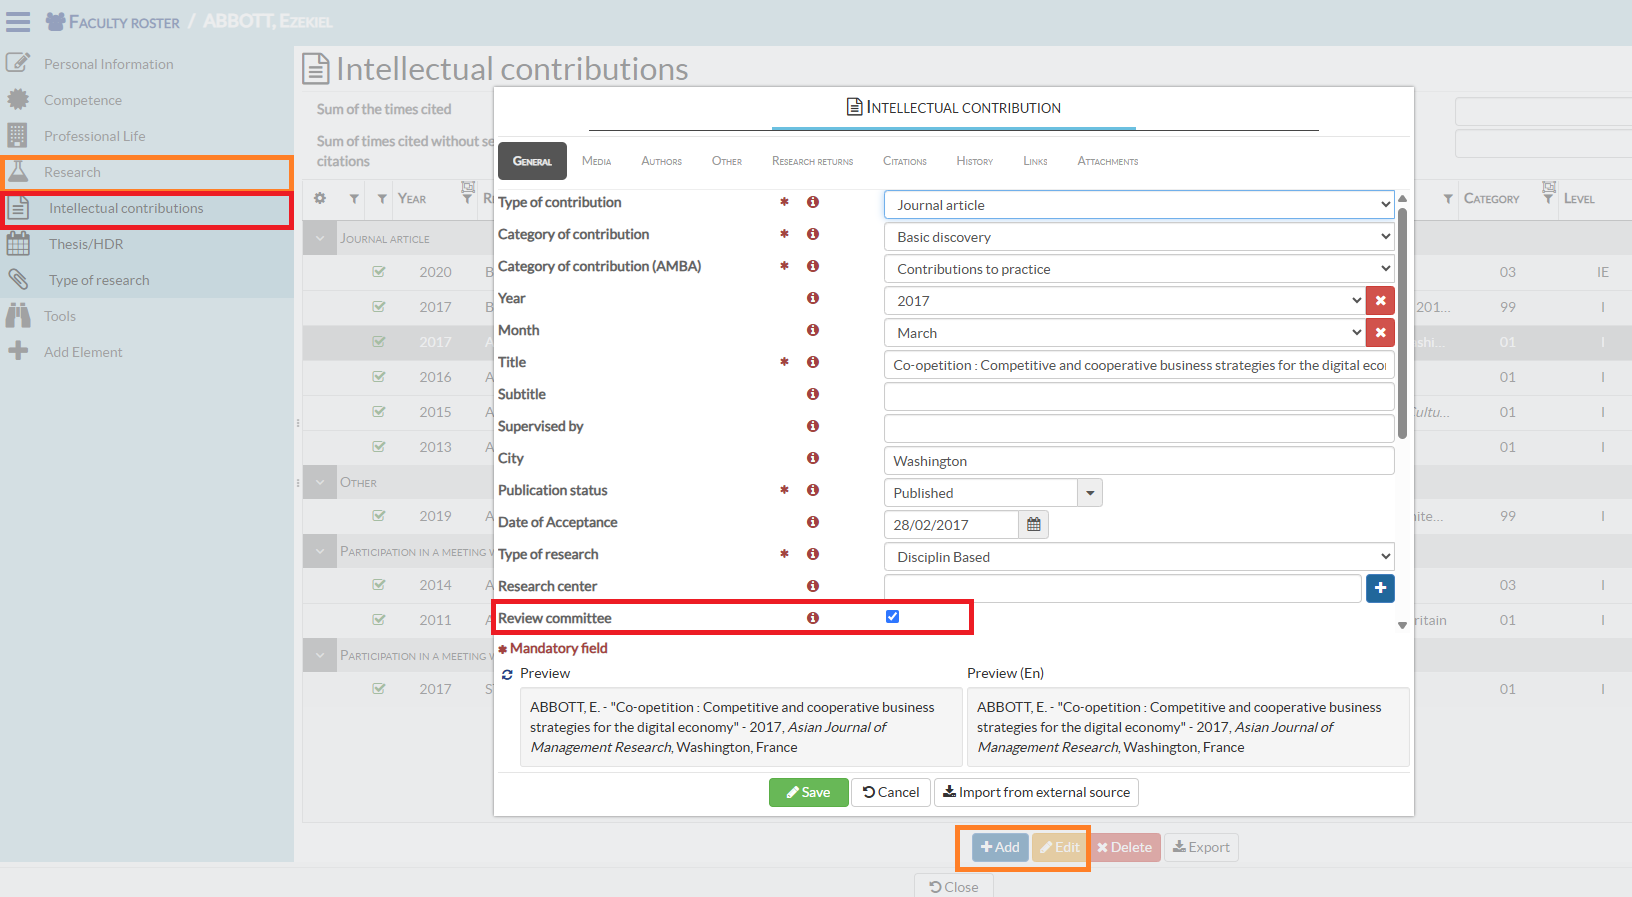1632x897 pixels.
Task: Click the blue plus next to Research center
Action: click(1380, 589)
